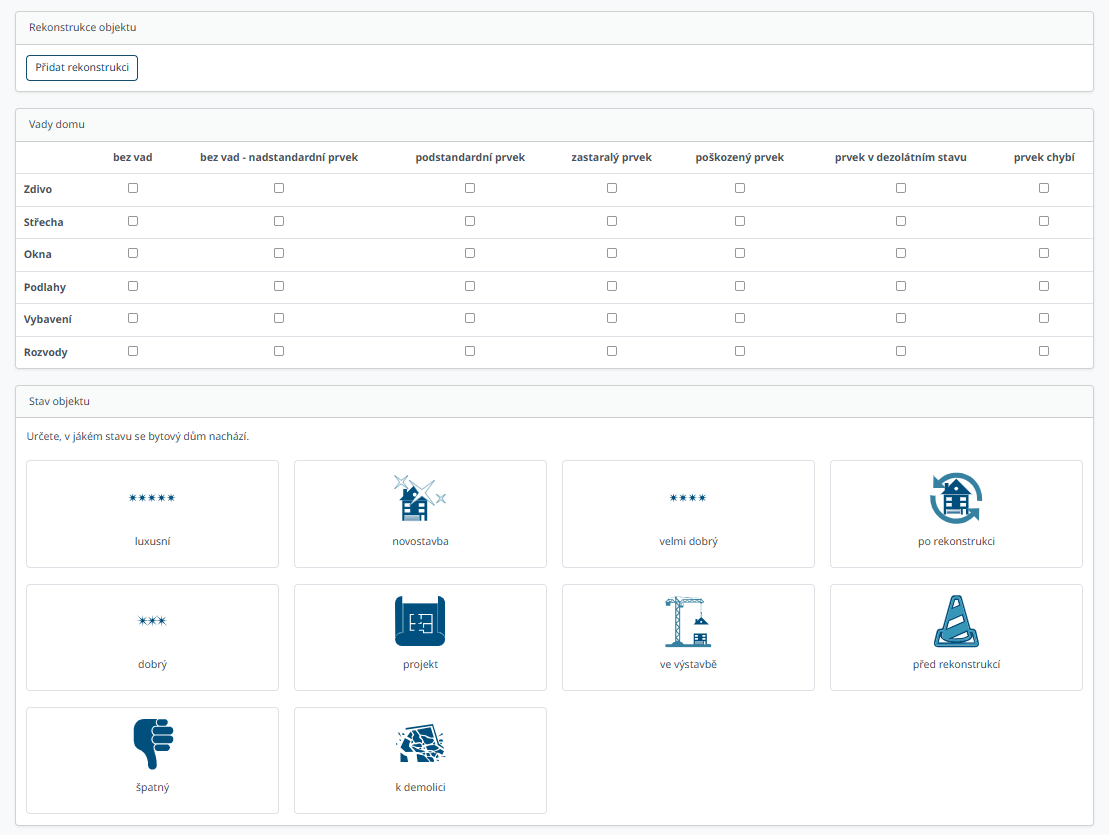Choose the ve výstavbě crane icon

tap(688, 621)
